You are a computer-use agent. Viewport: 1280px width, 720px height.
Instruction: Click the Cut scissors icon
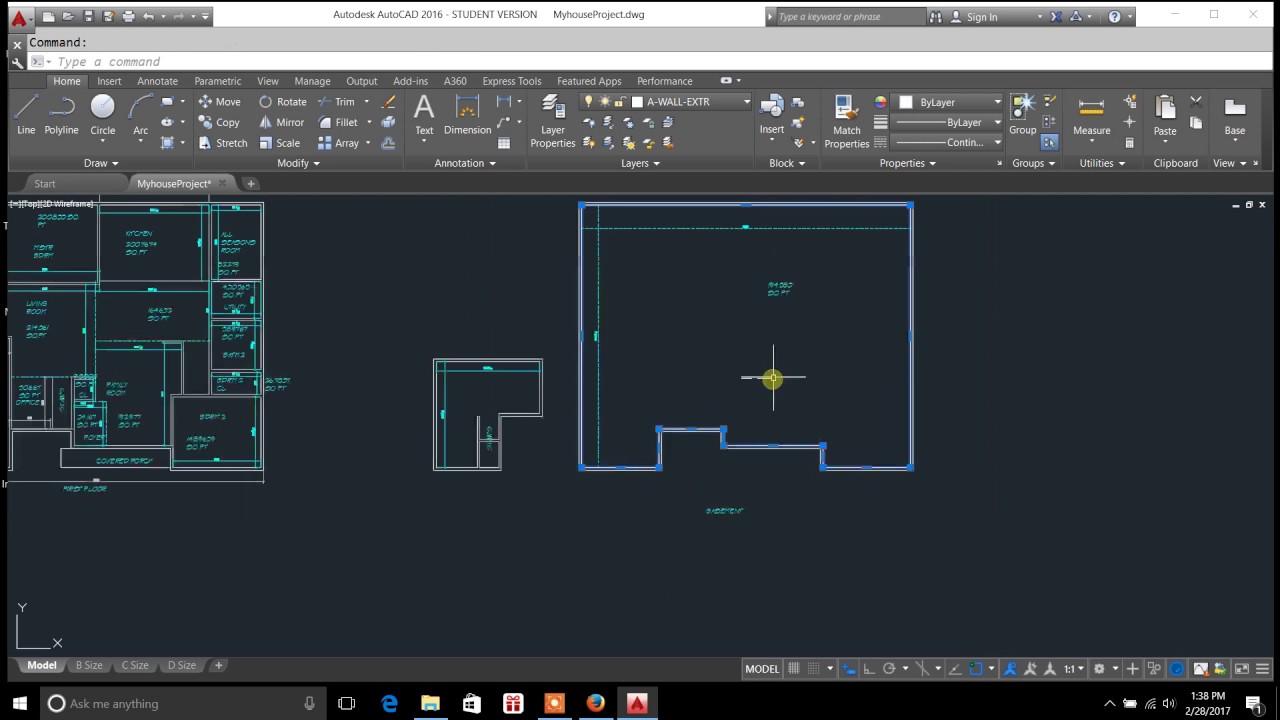click(x=1196, y=102)
